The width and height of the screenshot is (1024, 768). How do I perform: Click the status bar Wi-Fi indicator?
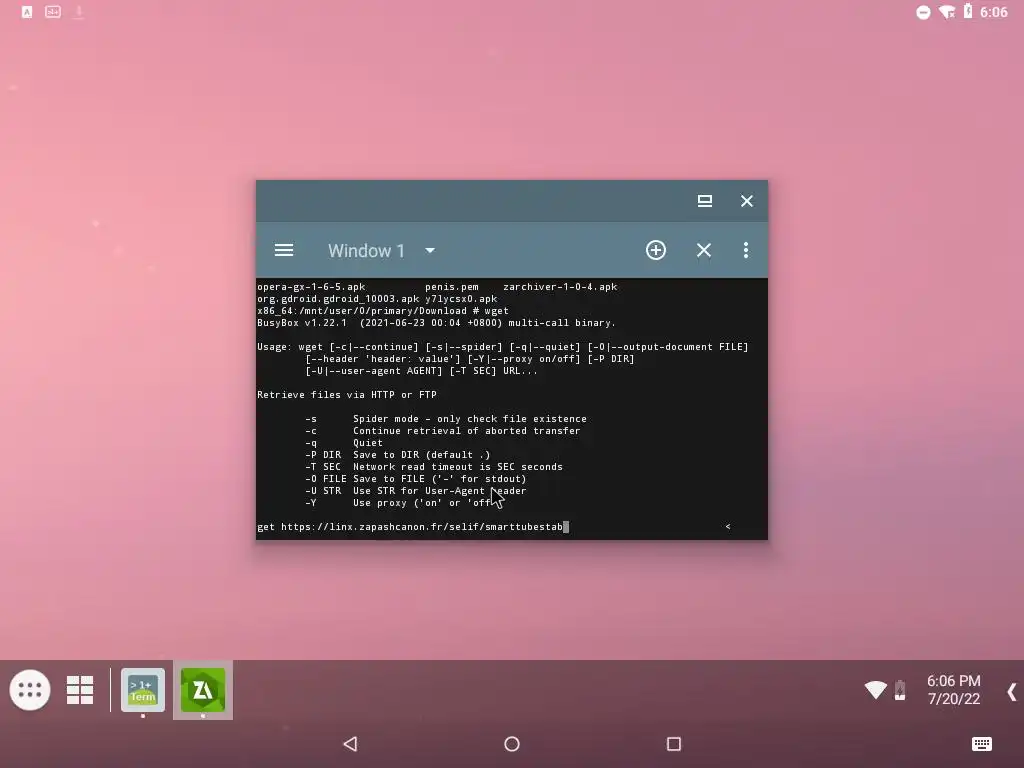(946, 12)
